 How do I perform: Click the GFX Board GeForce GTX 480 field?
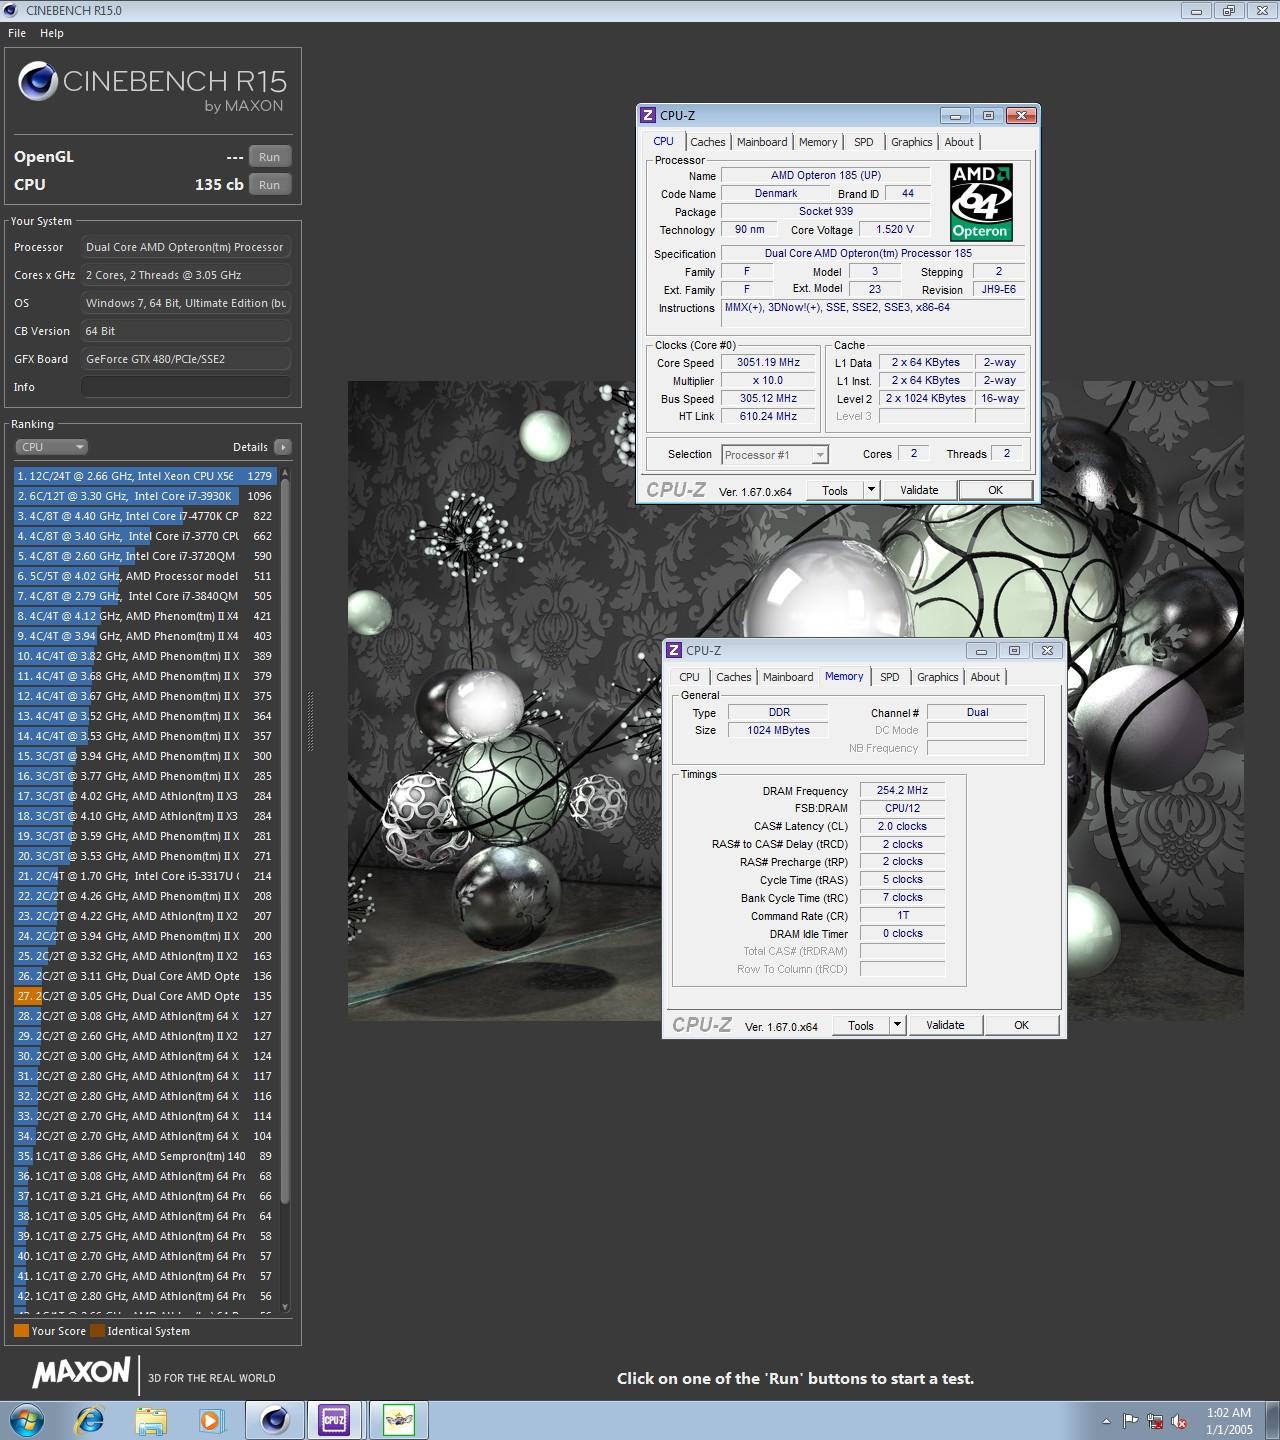186,359
